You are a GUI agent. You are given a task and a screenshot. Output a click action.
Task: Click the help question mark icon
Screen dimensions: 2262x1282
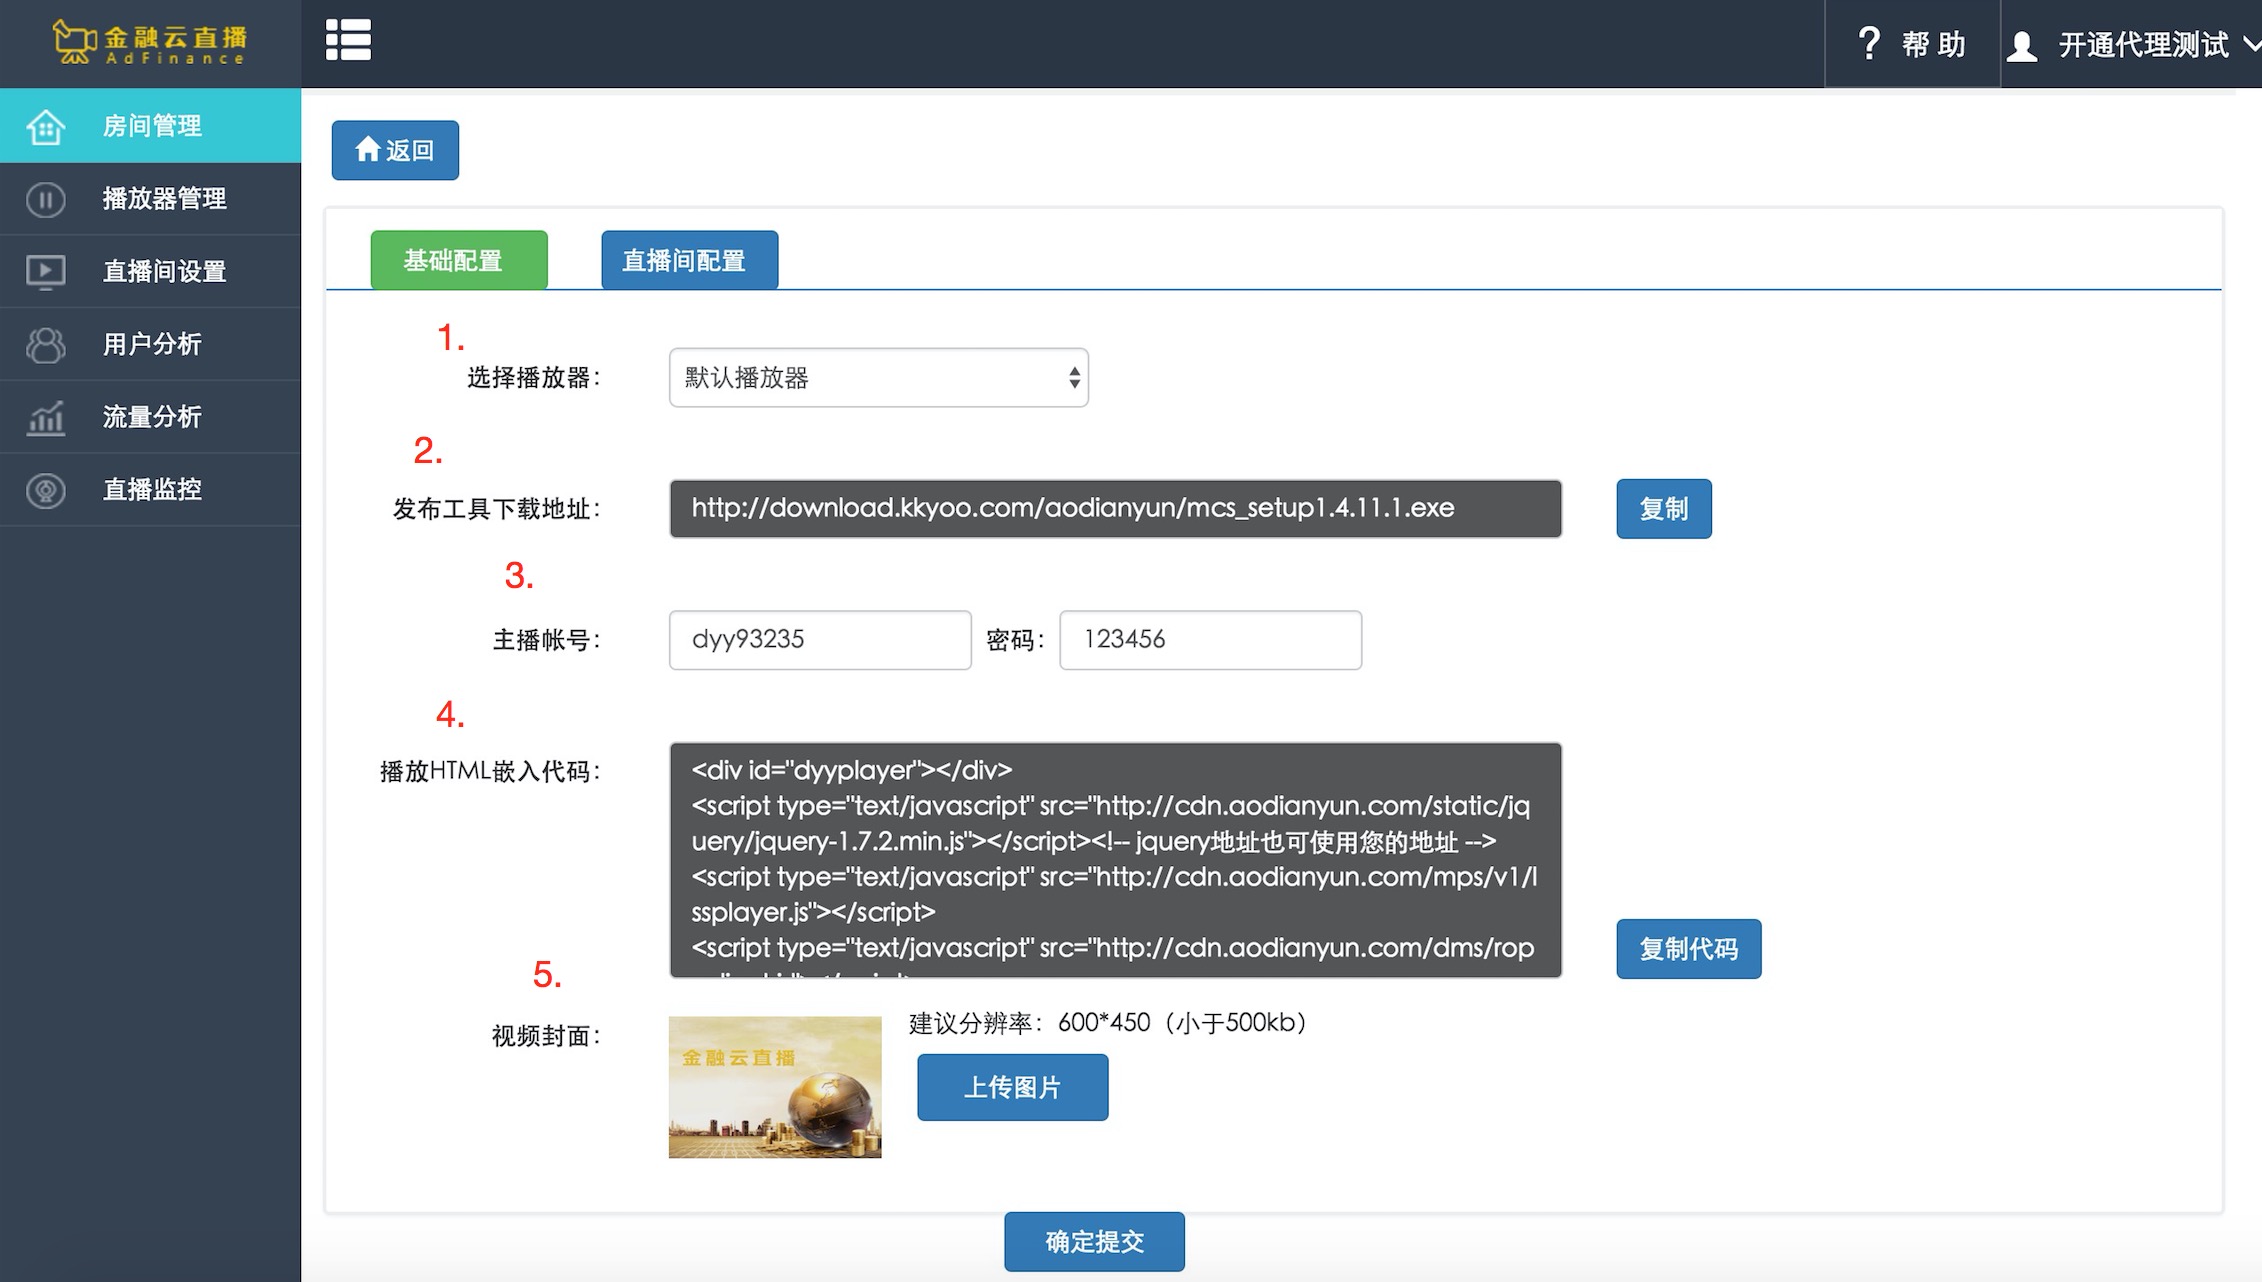pos(1868,44)
